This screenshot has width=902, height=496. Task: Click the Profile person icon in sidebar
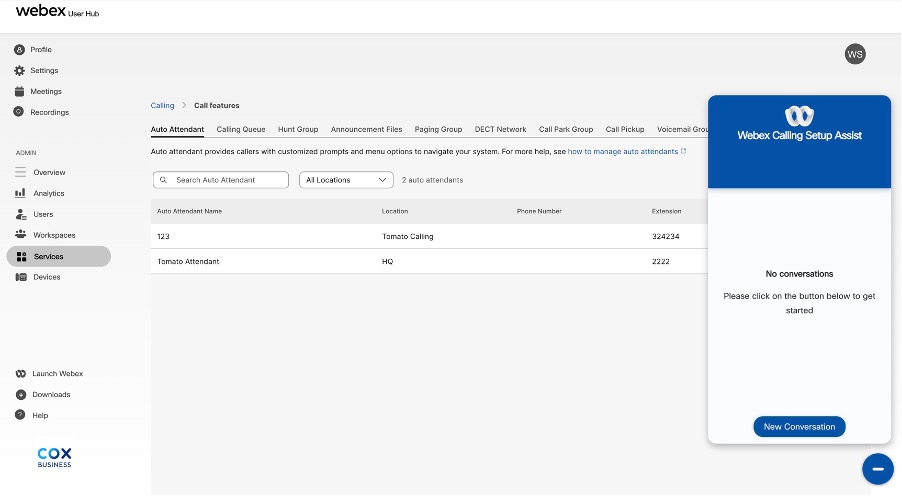pyautogui.click(x=20, y=49)
